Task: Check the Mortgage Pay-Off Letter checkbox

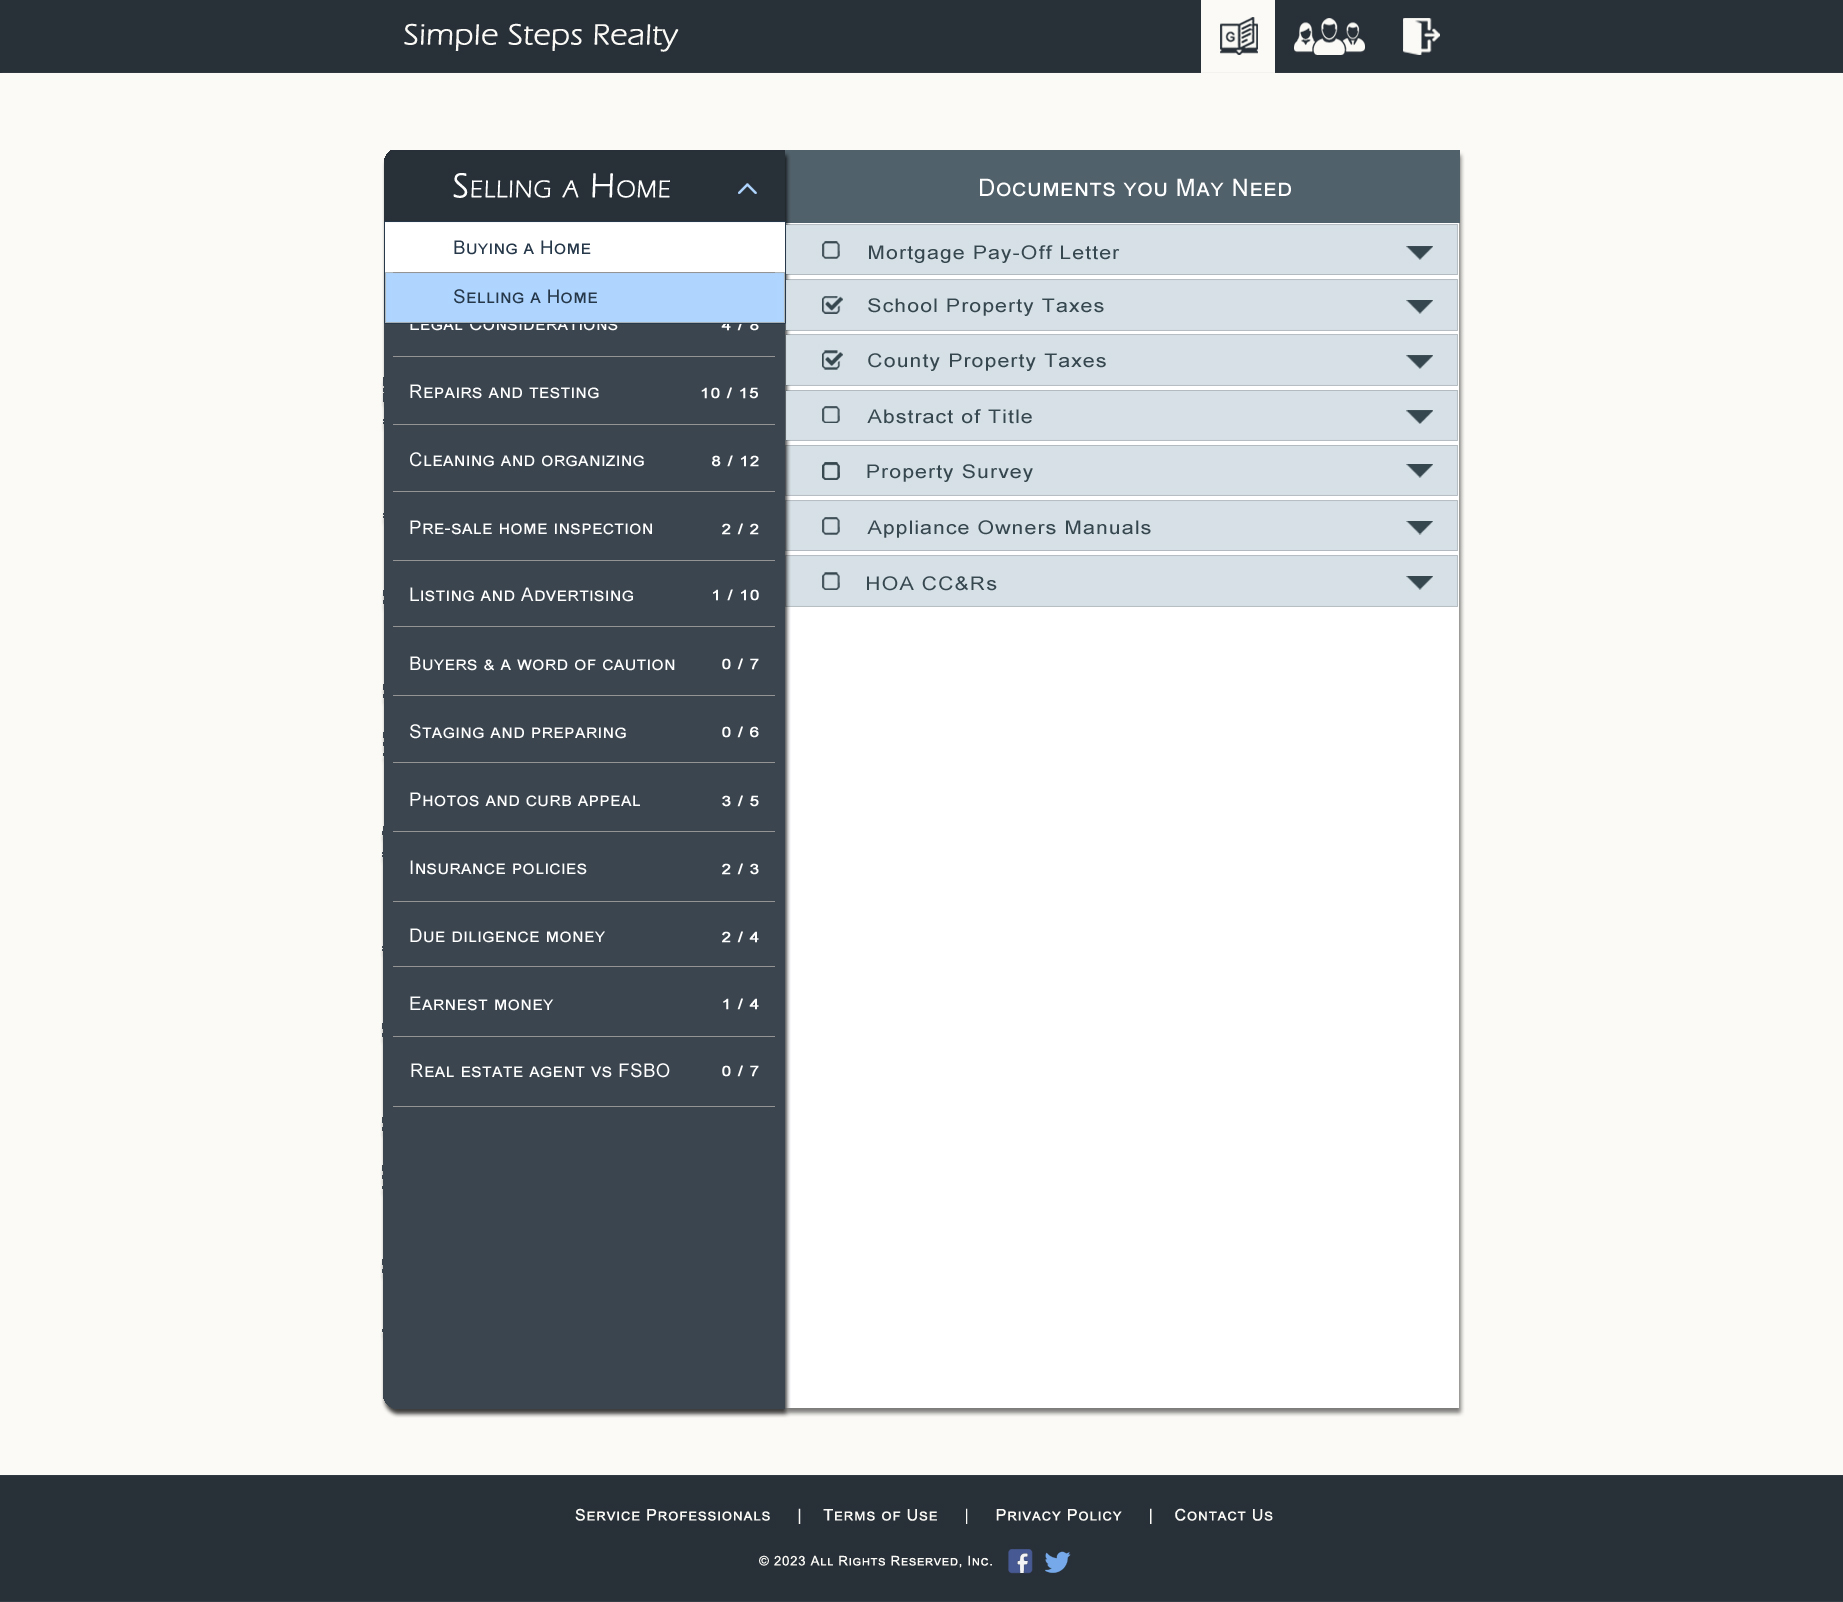Action: click(x=831, y=251)
